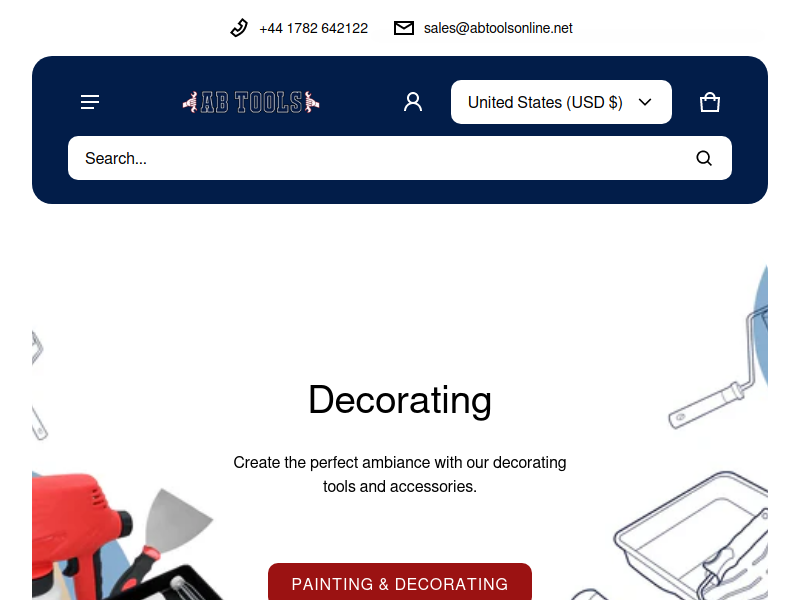Click the Decorating heading

click(400, 400)
